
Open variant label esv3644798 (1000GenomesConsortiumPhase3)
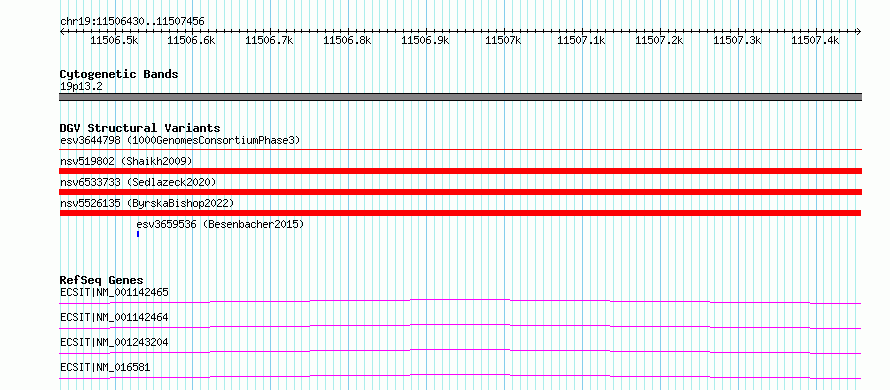180,140
